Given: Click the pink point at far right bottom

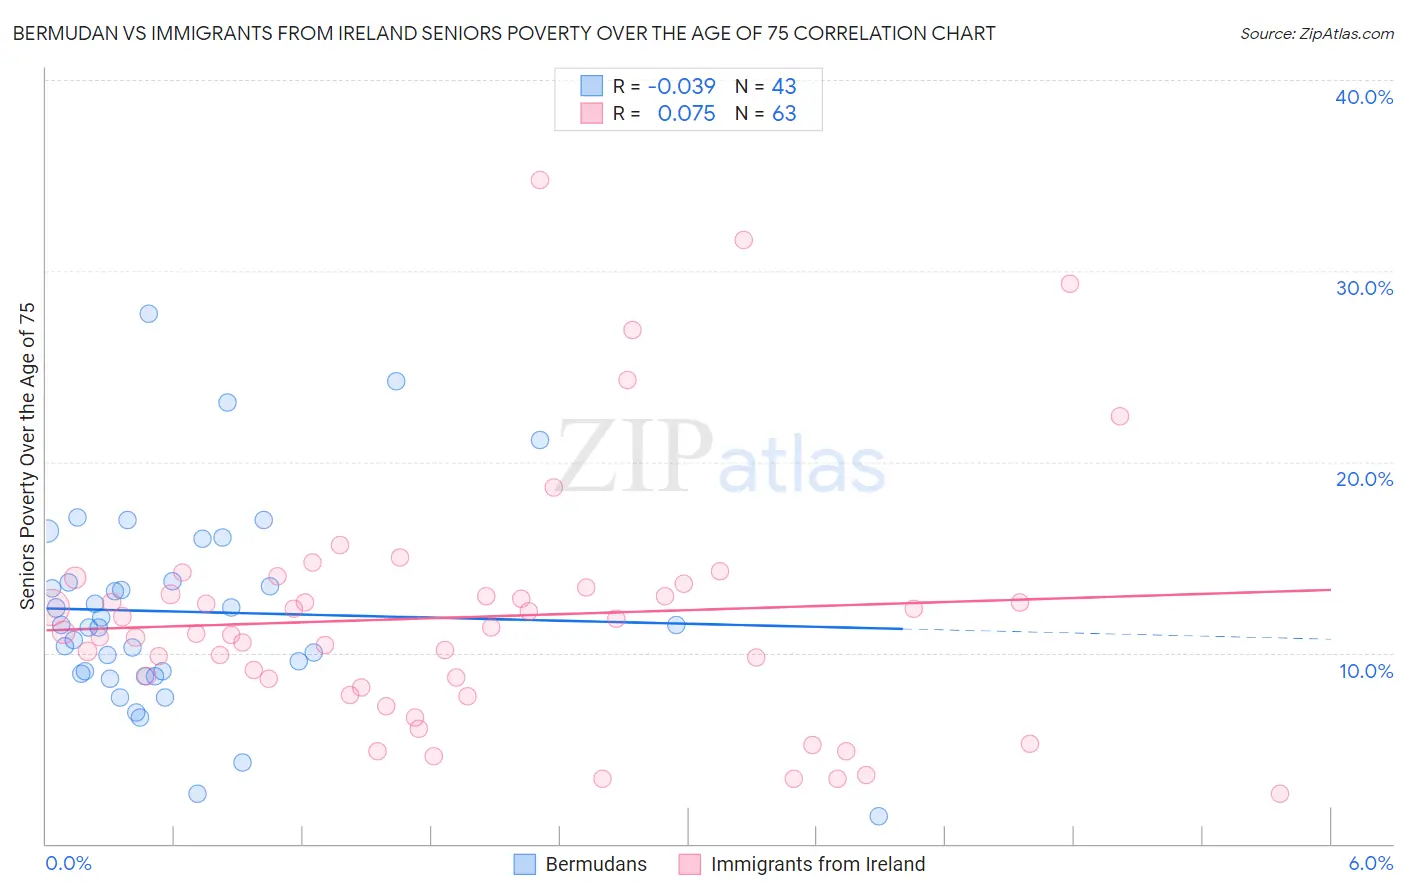Looking at the screenshot, I should pos(1280,794).
